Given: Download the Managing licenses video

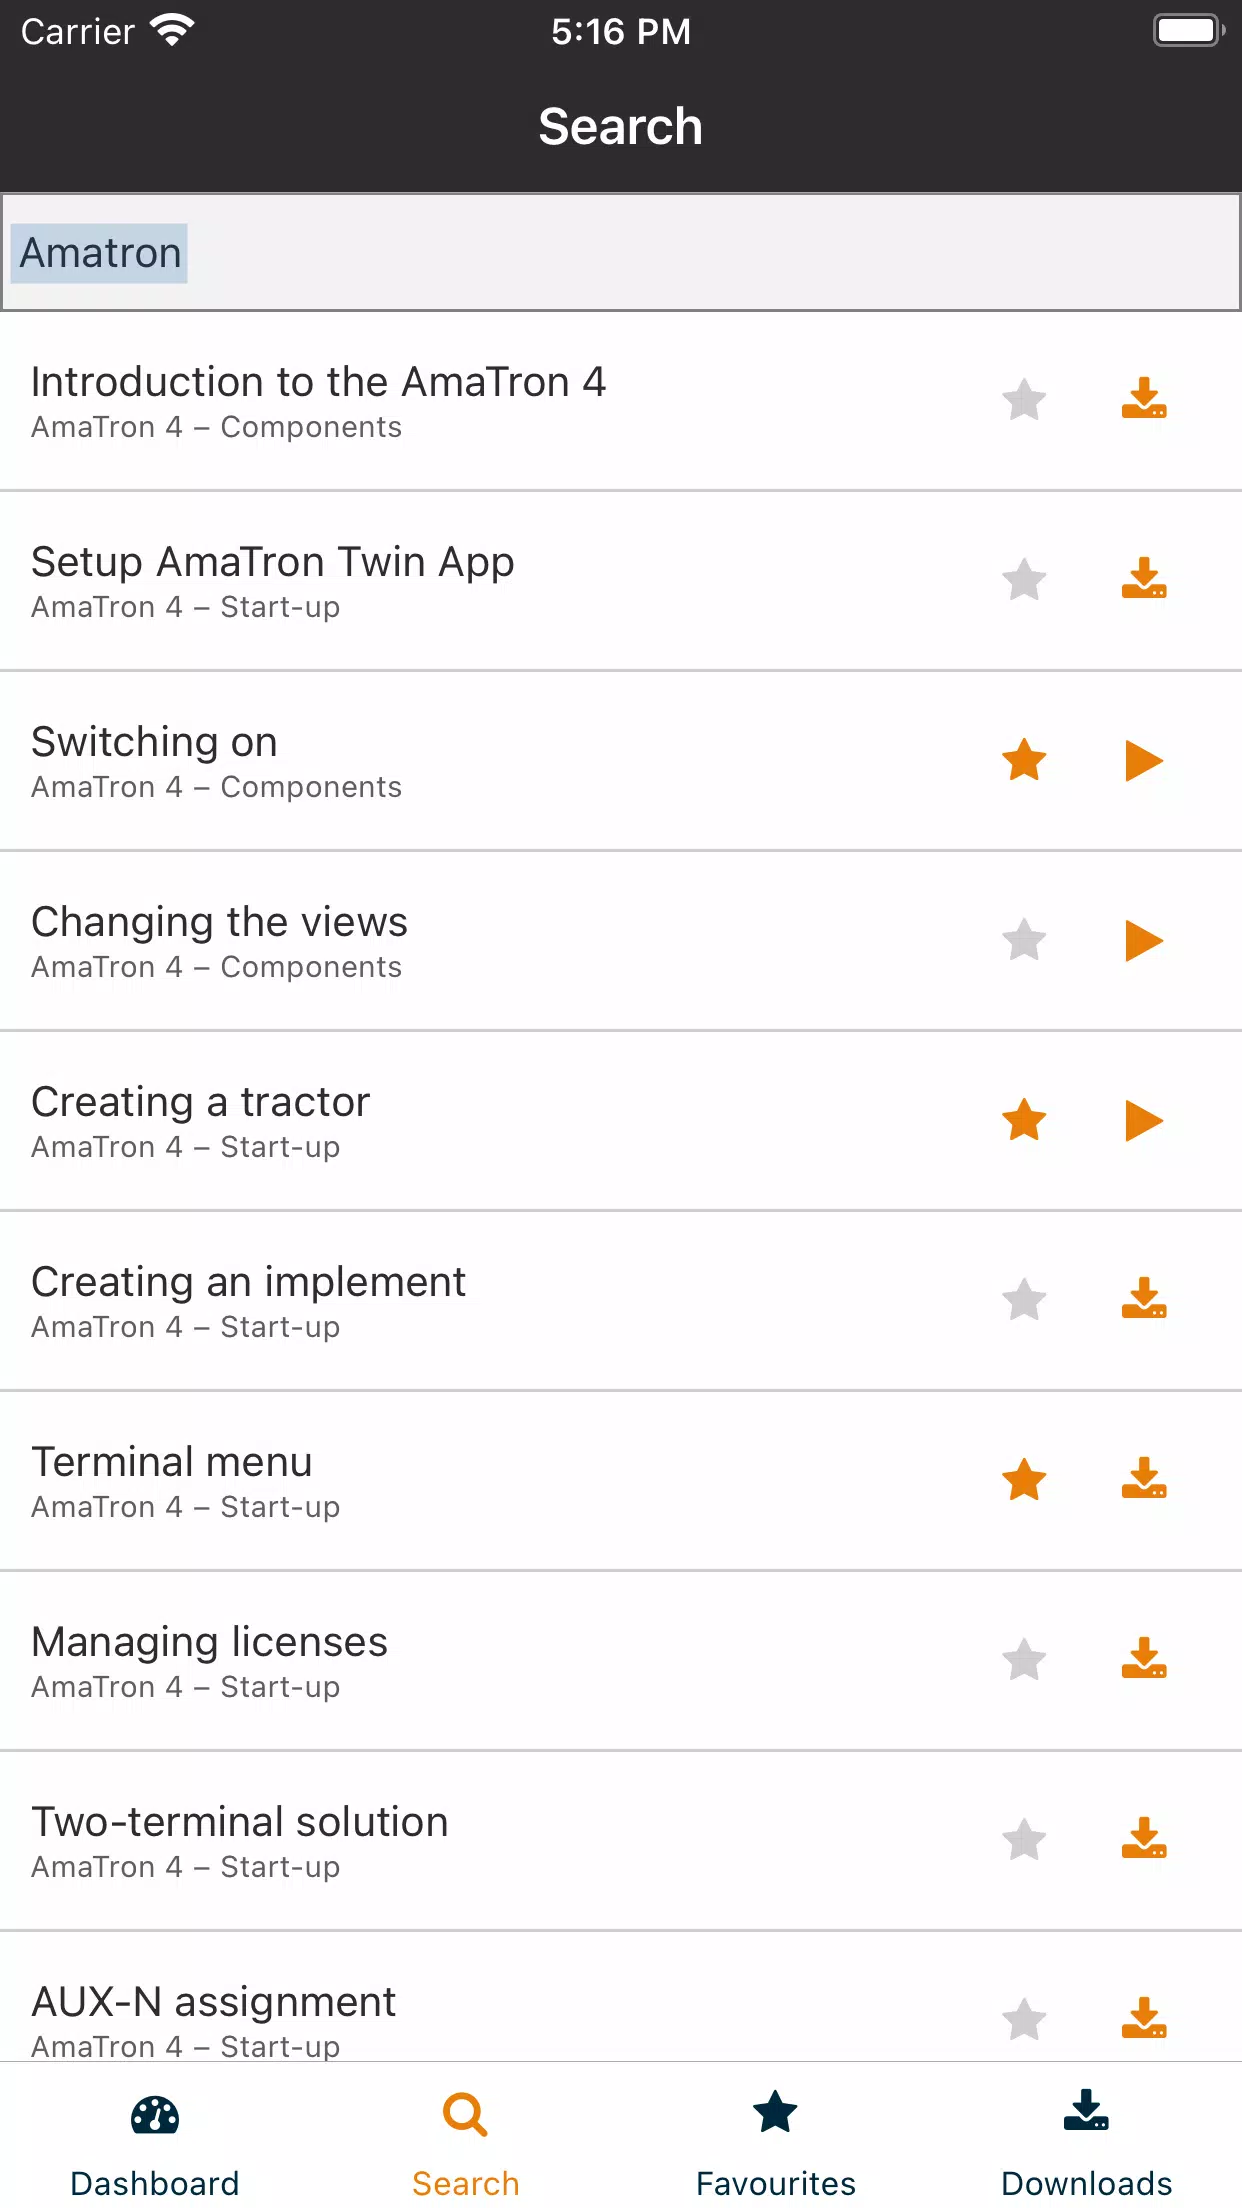Looking at the screenshot, I should coord(1144,1659).
